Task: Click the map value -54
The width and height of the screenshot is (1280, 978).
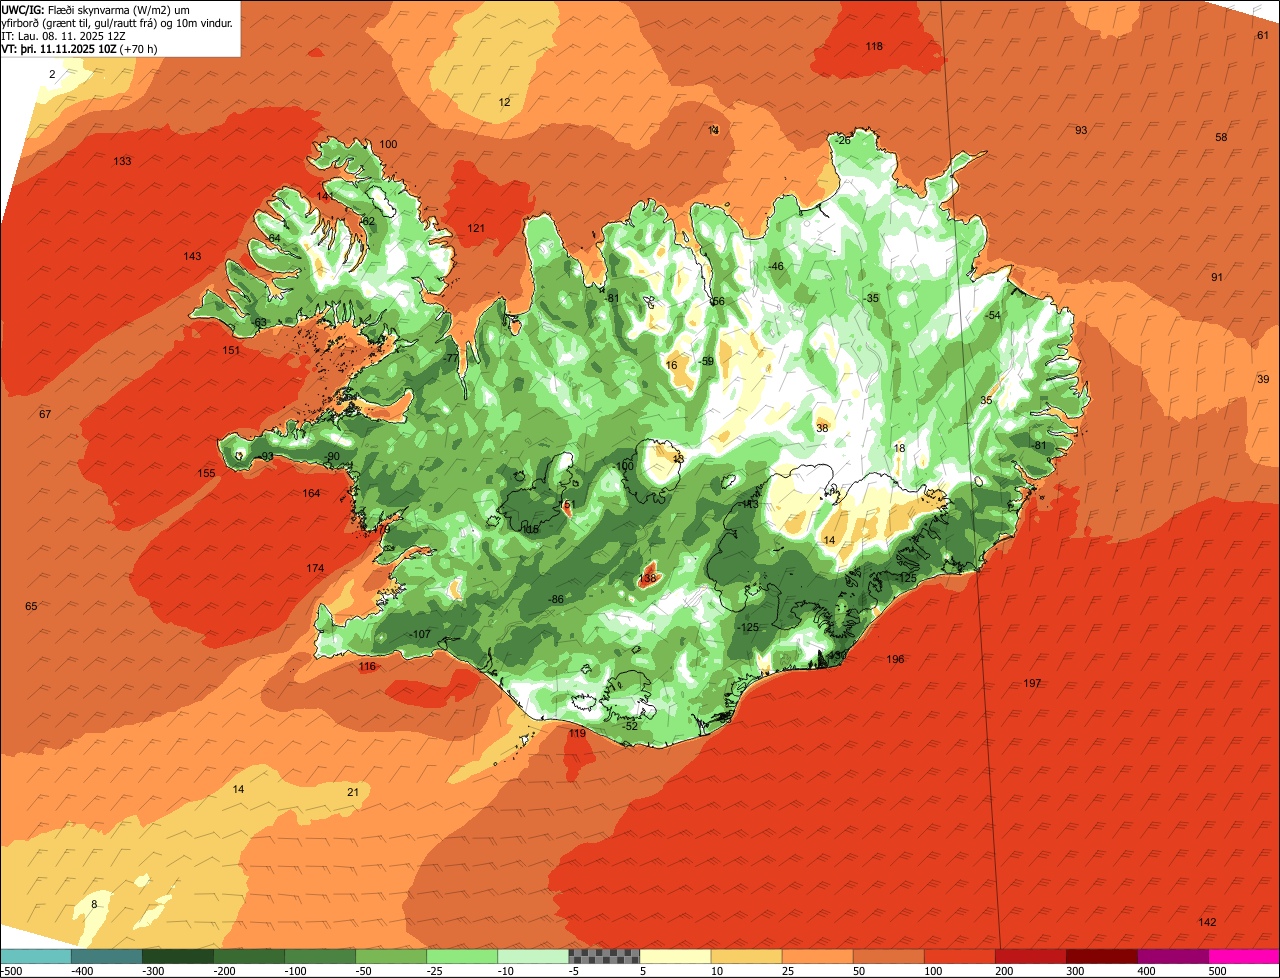Action: pyautogui.click(x=992, y=315)
